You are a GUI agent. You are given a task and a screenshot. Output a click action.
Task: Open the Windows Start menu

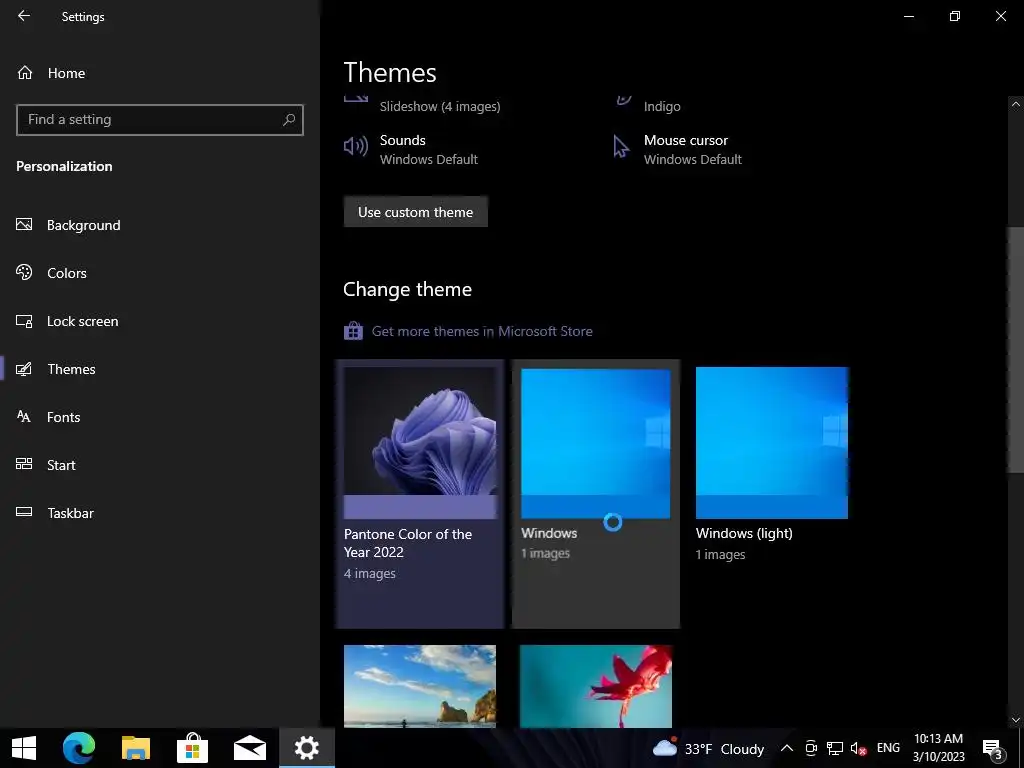(24, 748)
